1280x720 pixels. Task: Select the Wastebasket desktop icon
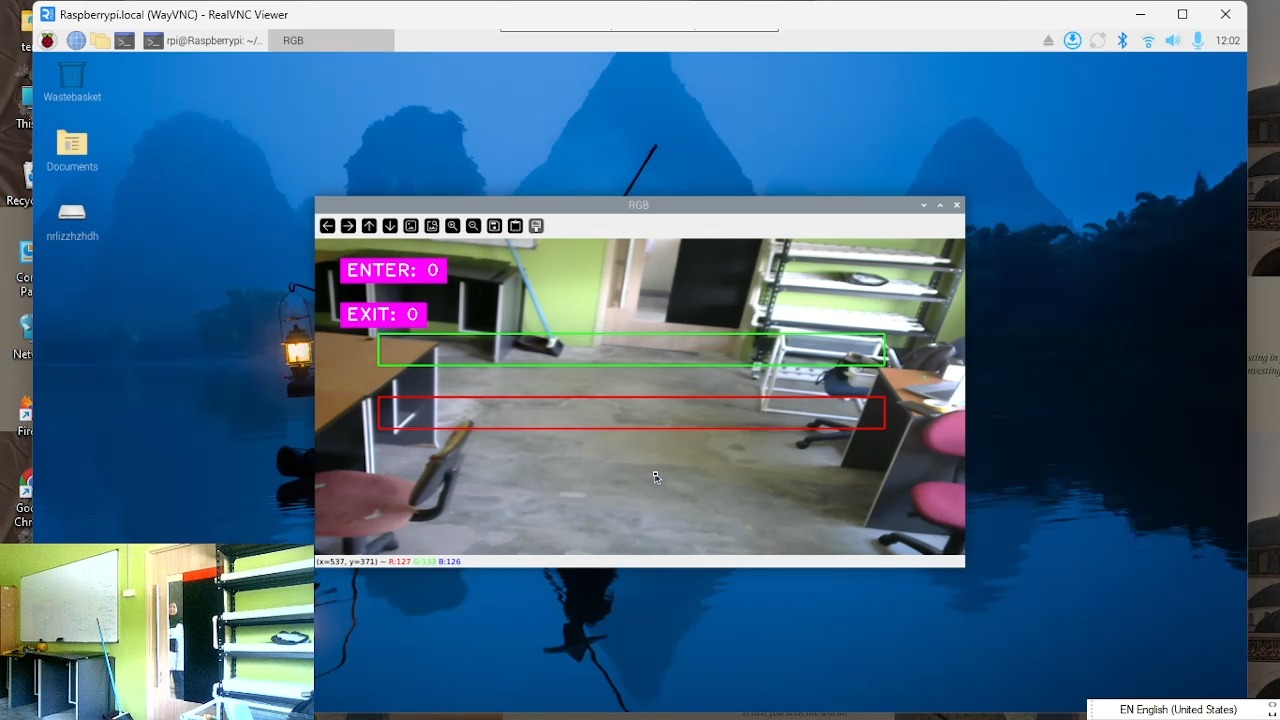(72, 82)
